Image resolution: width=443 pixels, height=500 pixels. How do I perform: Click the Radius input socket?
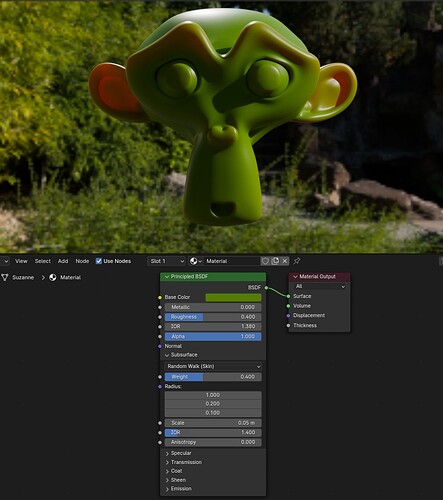[160, 387]
